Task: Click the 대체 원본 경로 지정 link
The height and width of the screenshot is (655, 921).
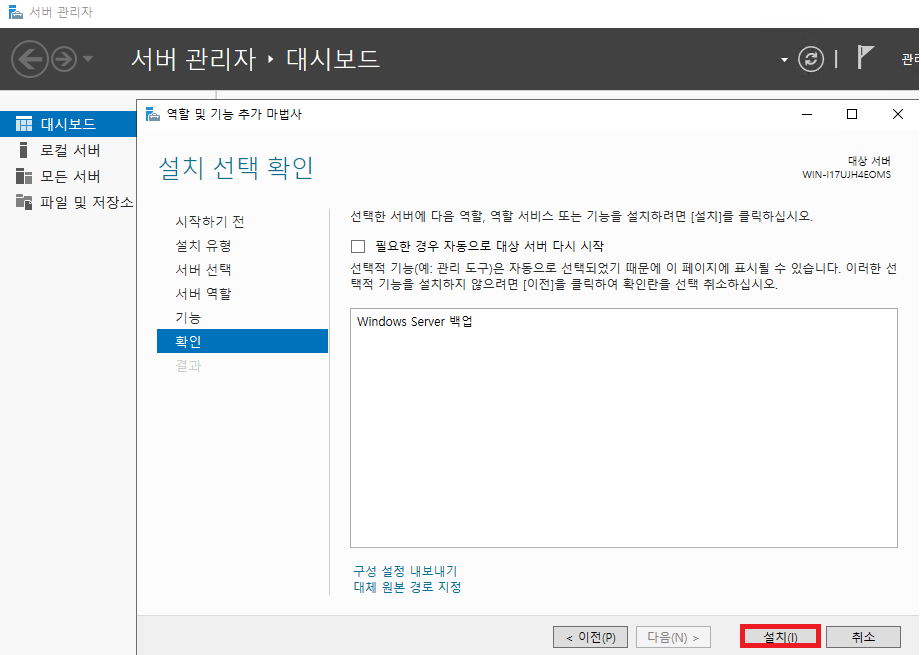Action: (x=407, y=587)
